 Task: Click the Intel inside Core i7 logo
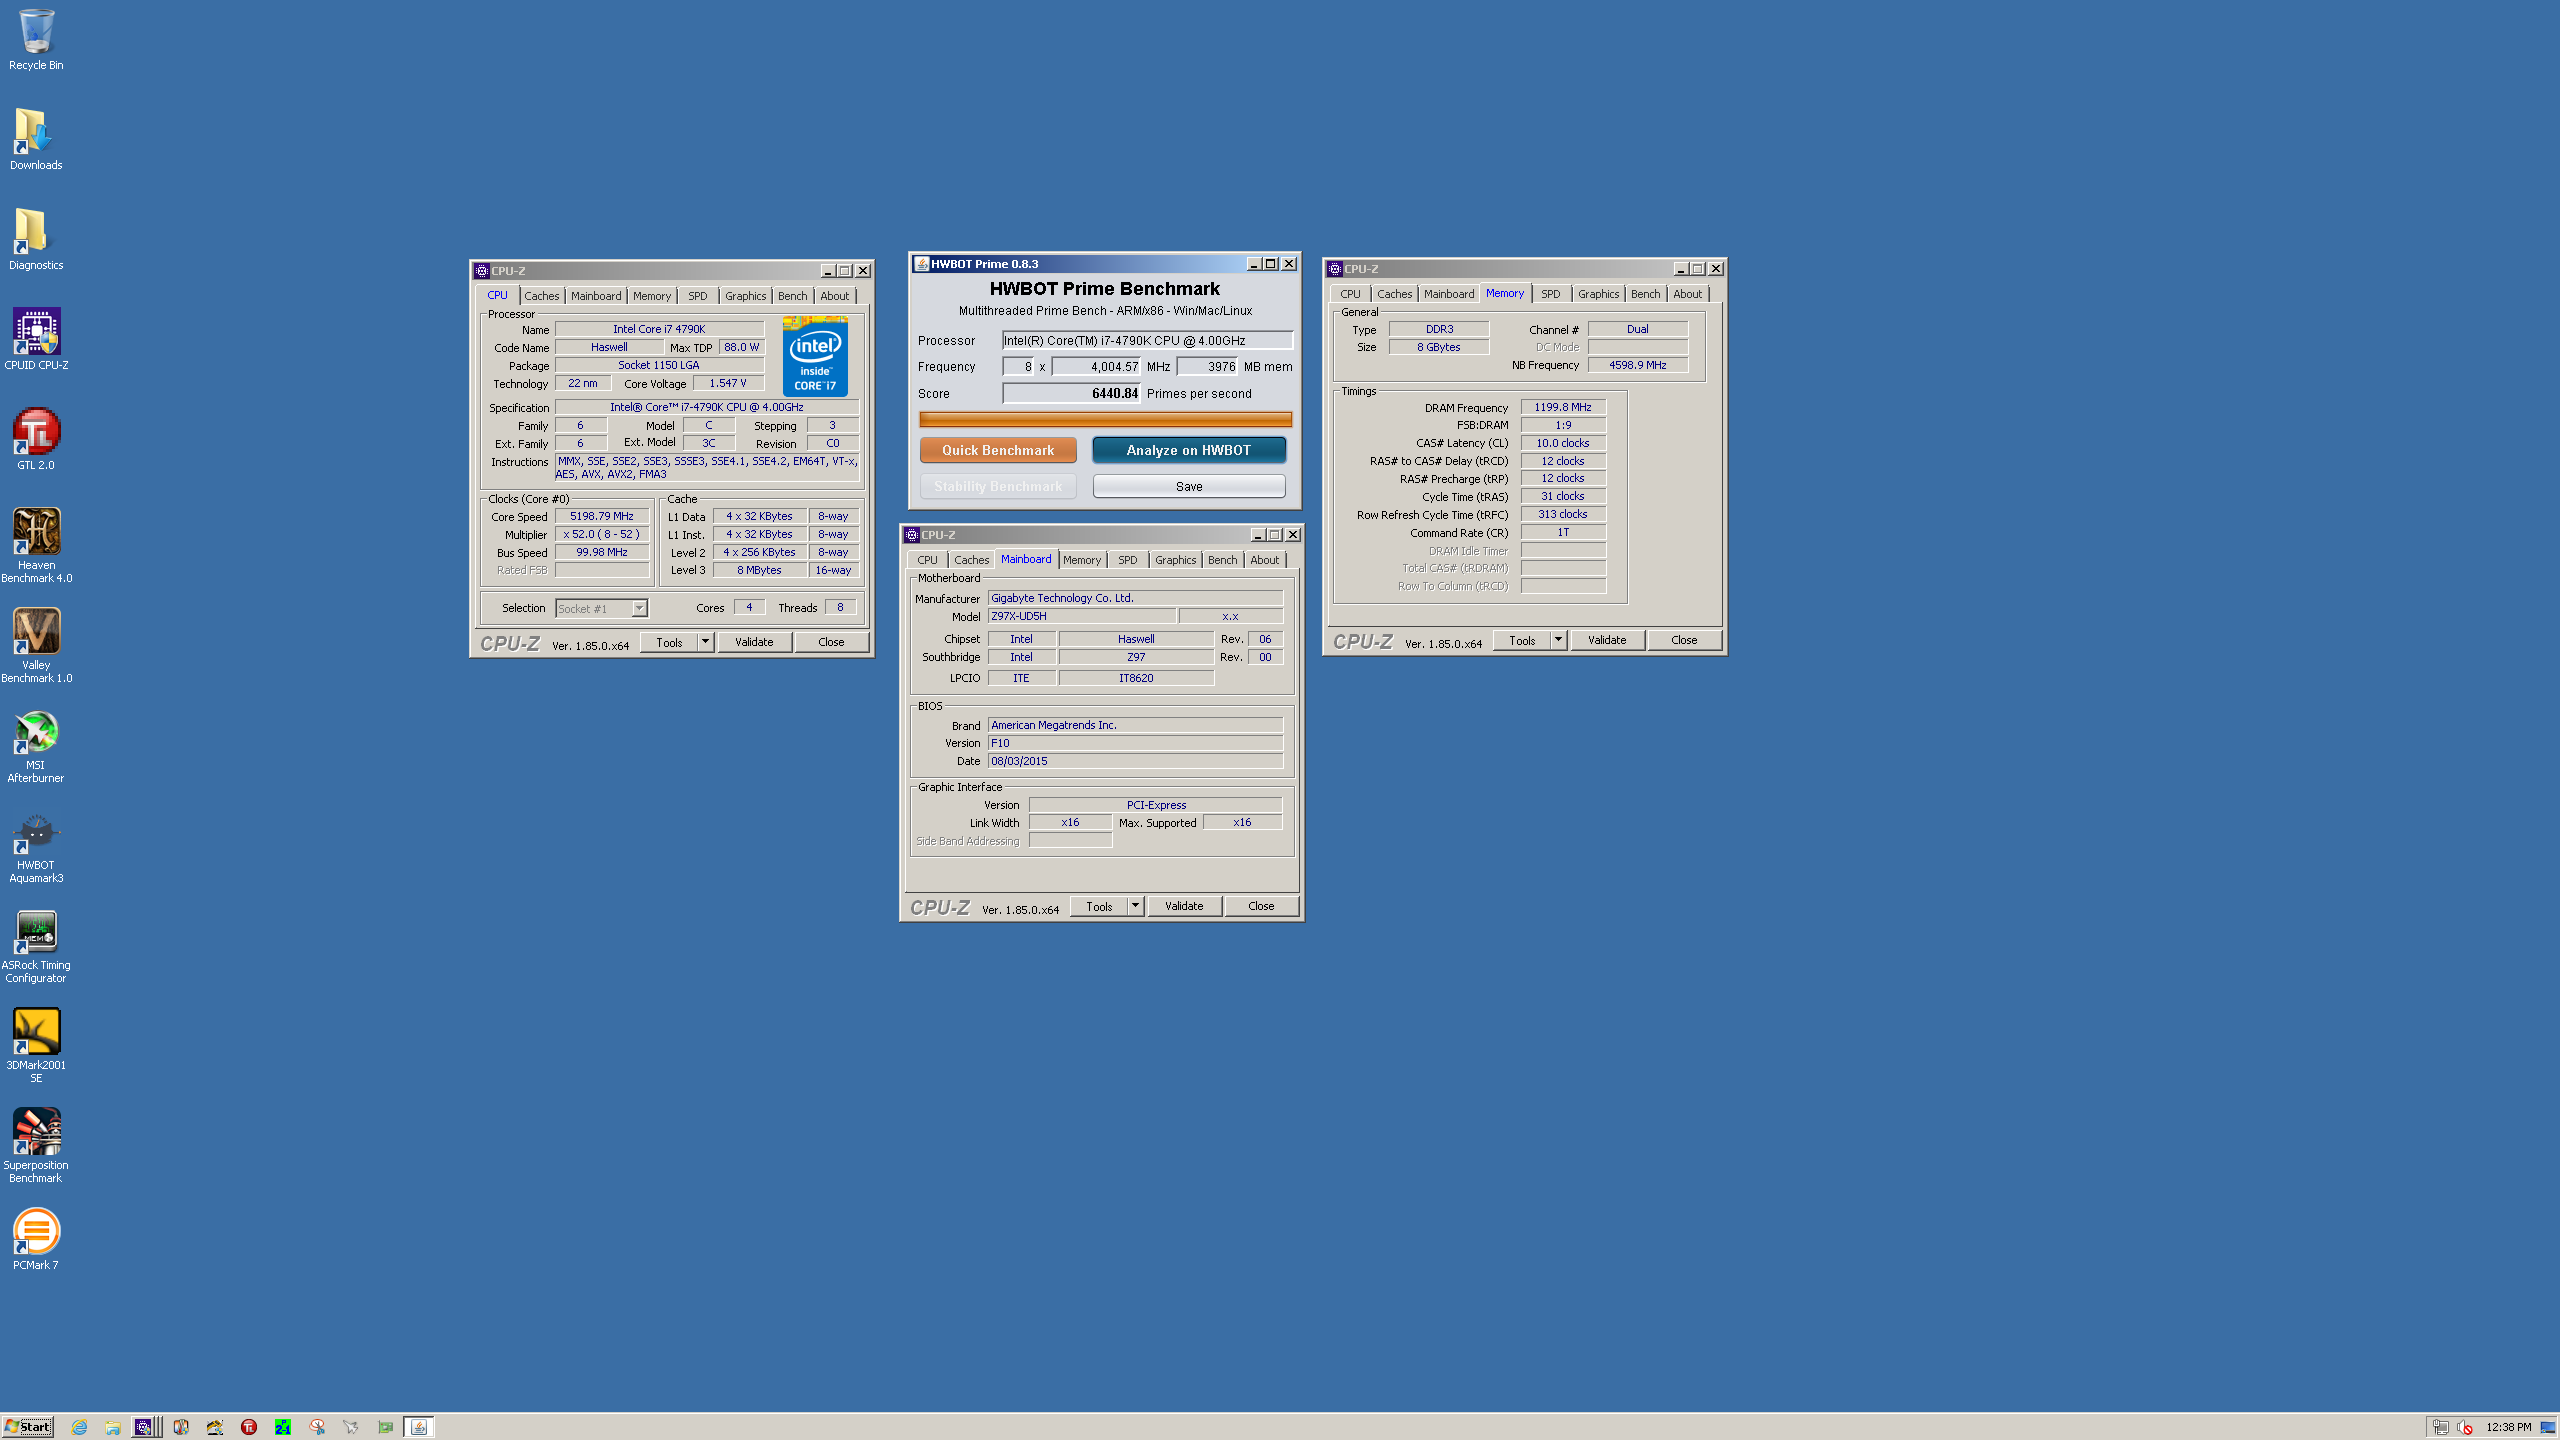click(x=815, y=356)
